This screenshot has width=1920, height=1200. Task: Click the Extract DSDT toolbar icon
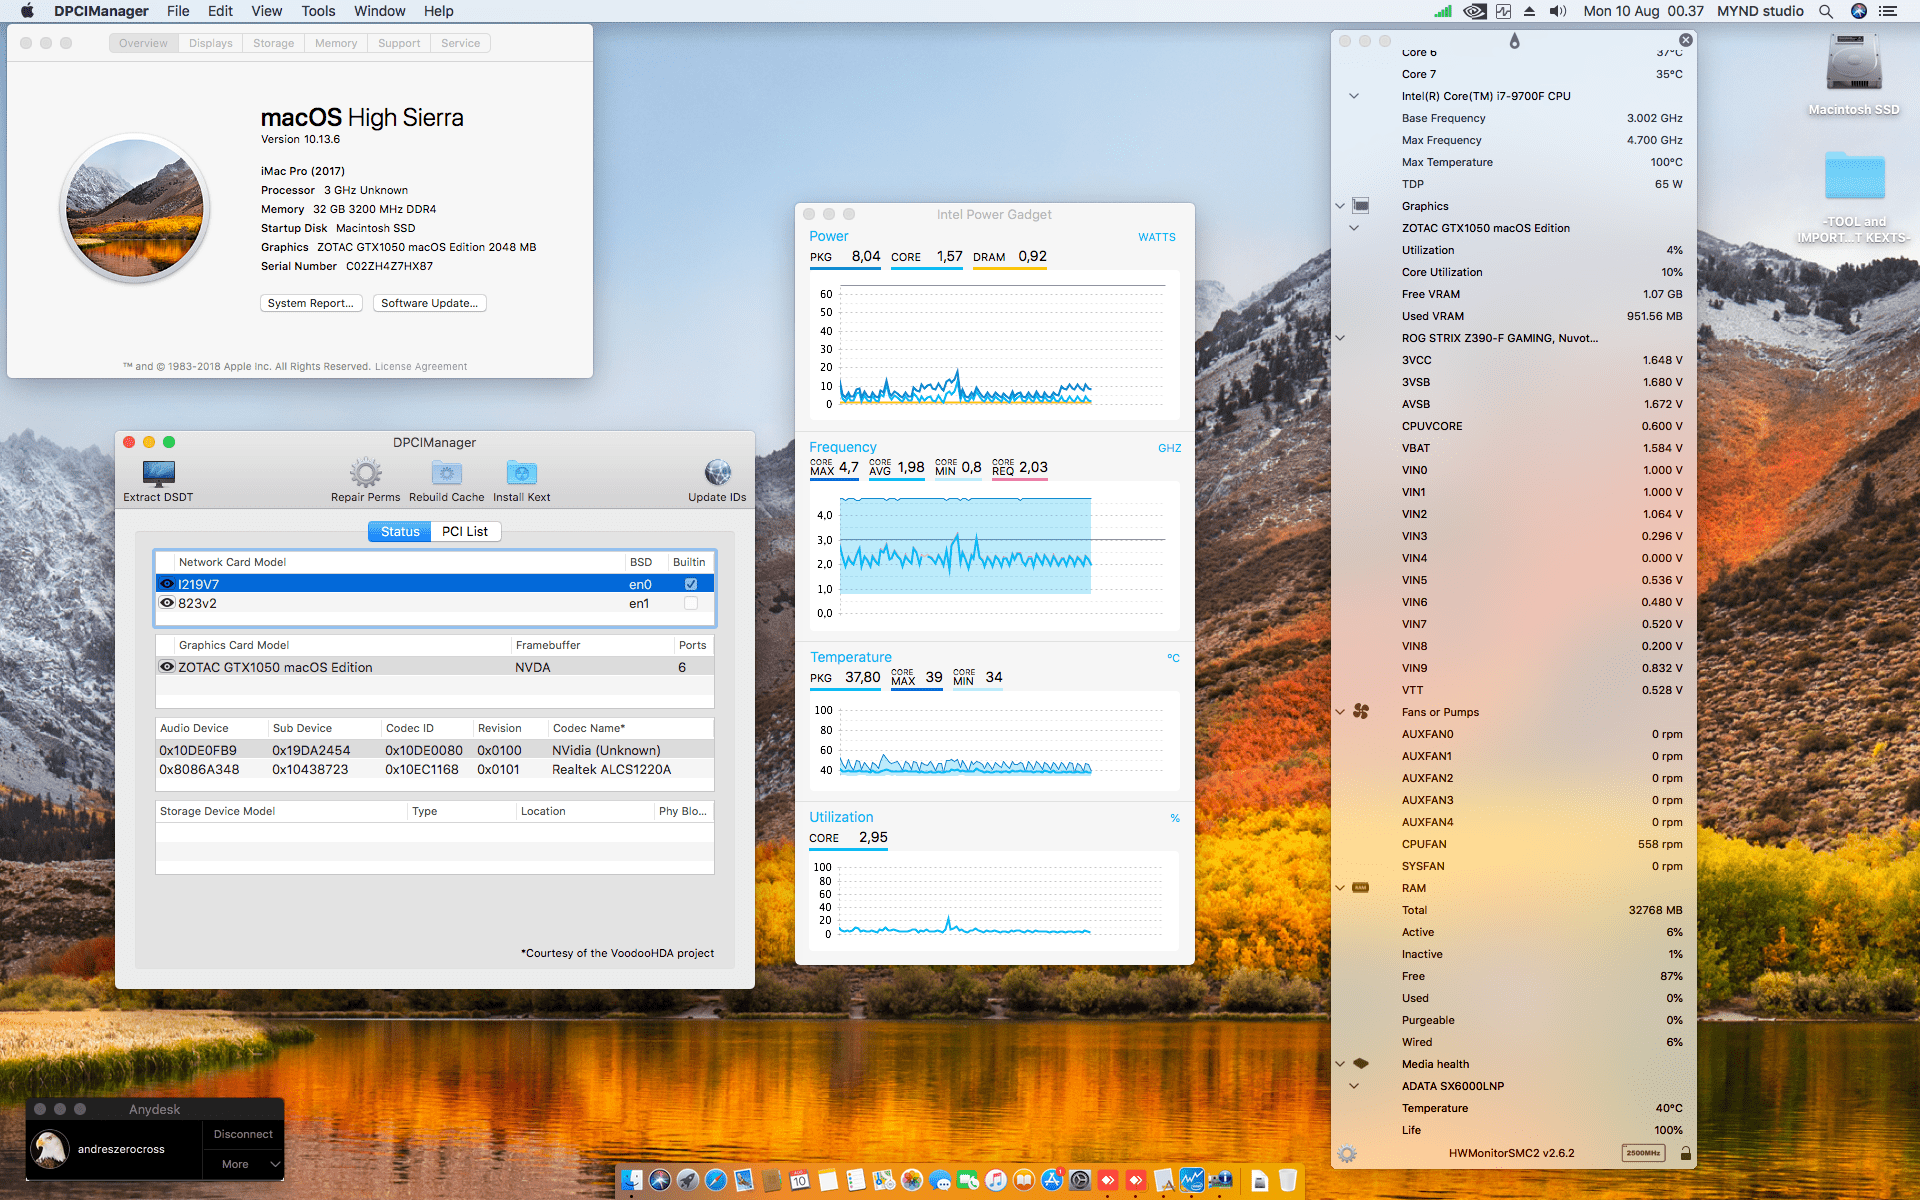(x=158, y=472)
